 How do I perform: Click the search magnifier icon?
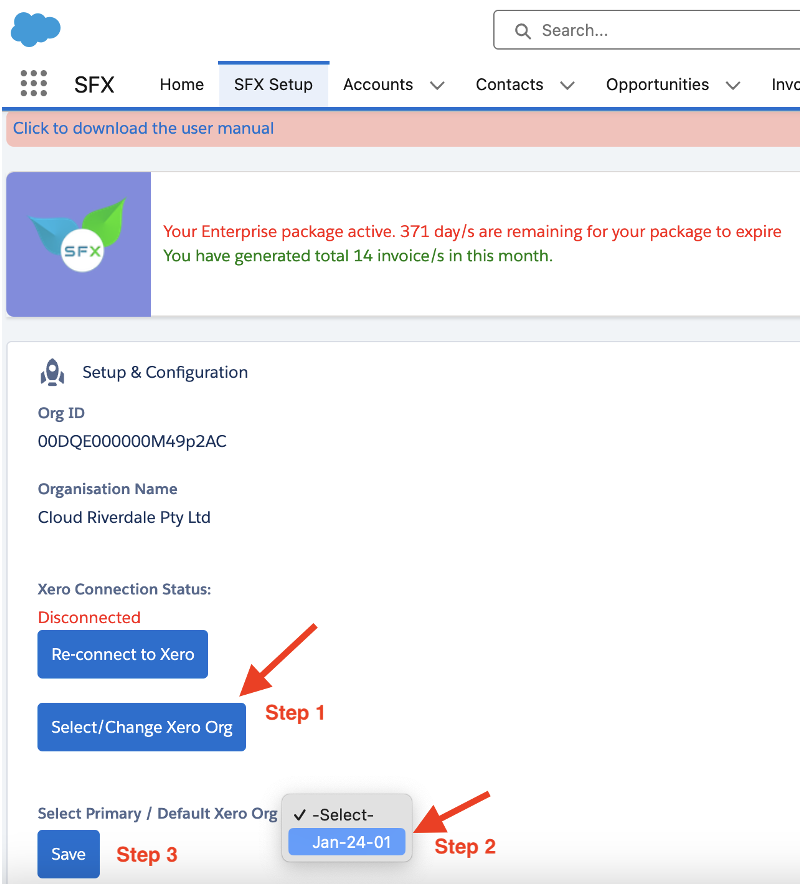(523, 31)
